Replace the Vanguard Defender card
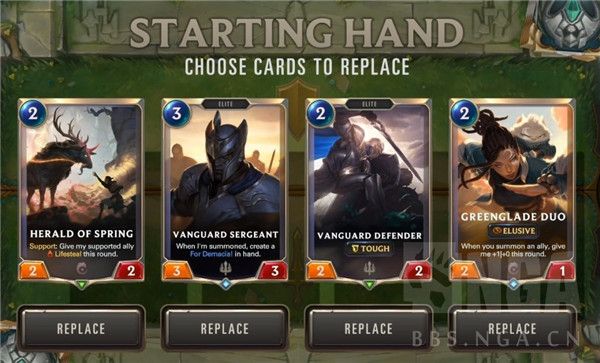The width and height of the screenshot is (600, 363). pyautogui.click(x=369, y=329)
